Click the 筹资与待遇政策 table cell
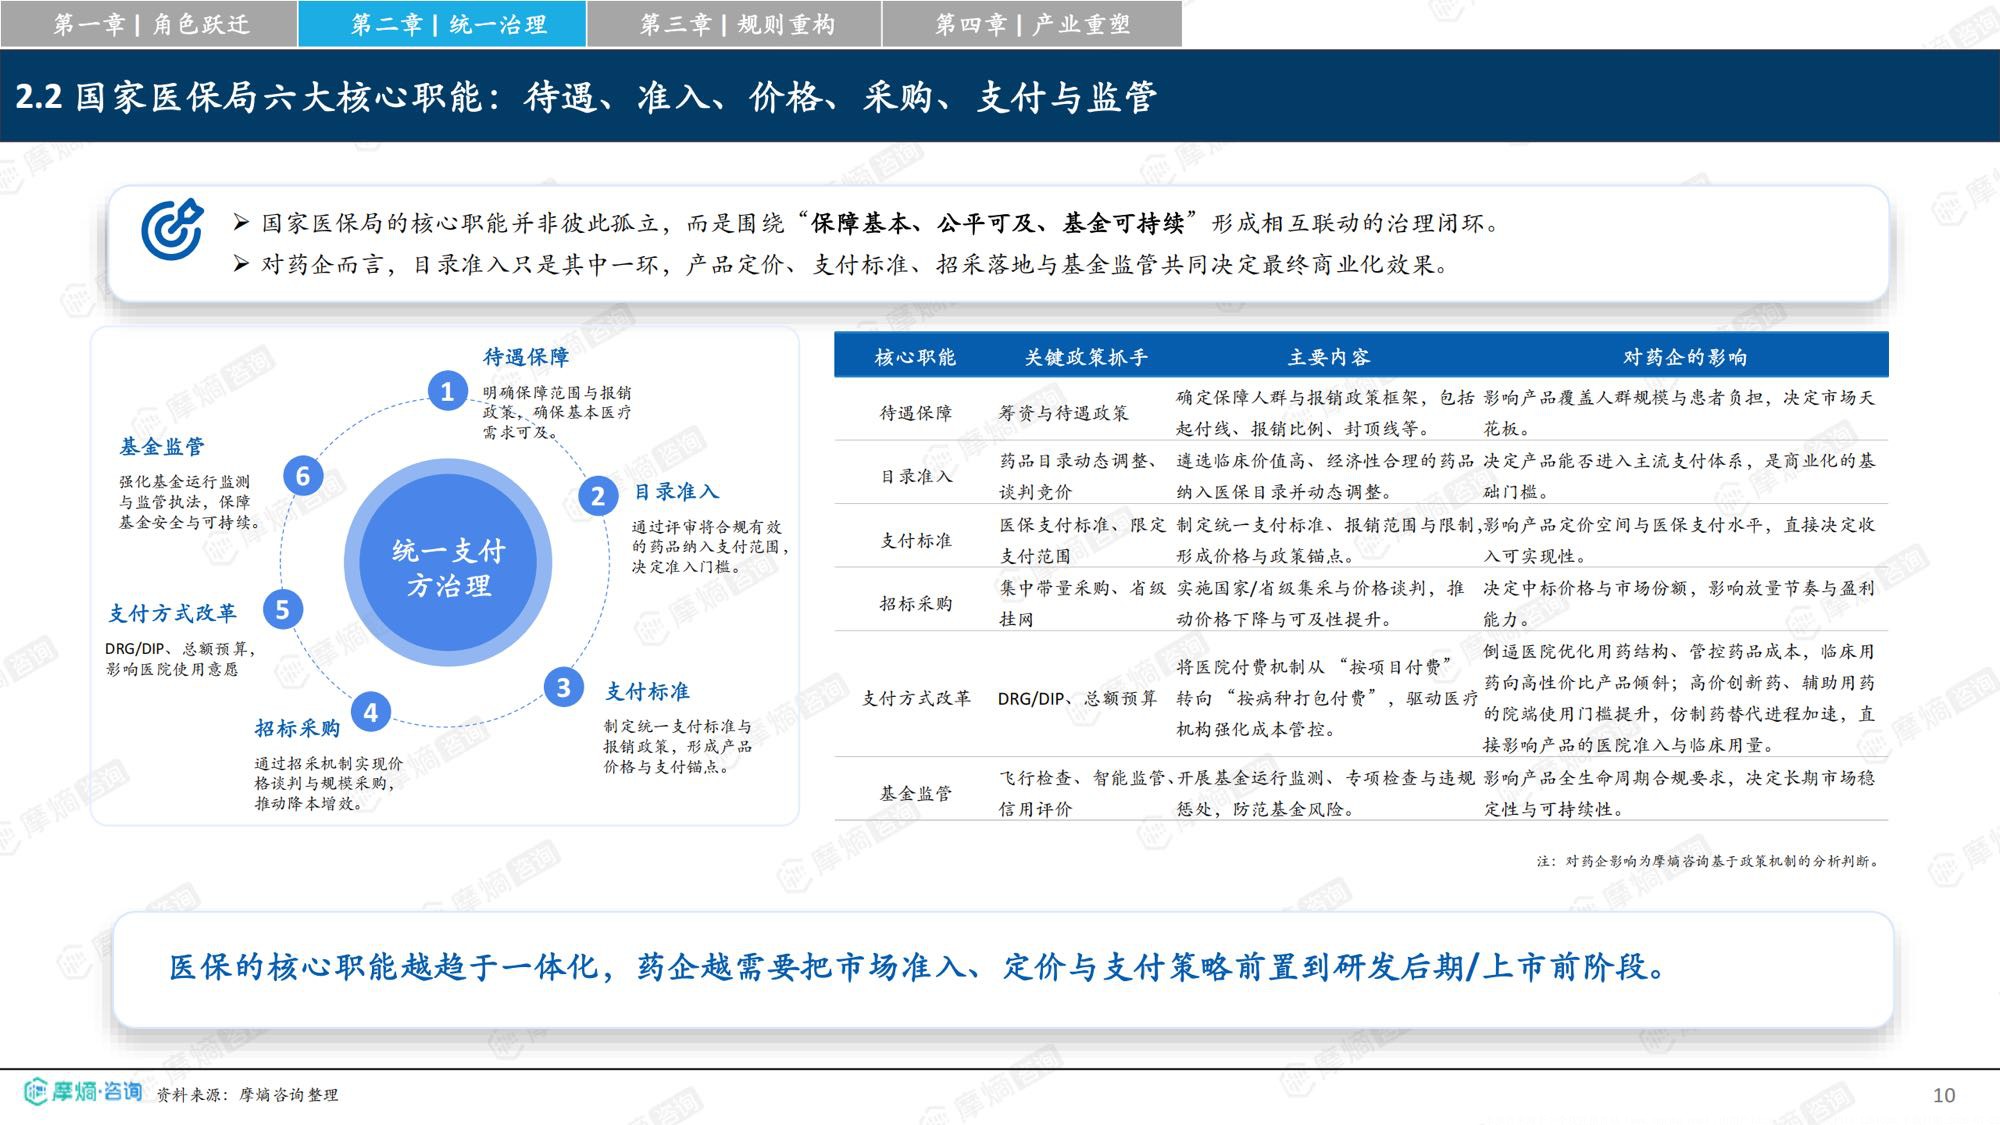Screen dimensions: 2000x1125 tap(1063, 413)
